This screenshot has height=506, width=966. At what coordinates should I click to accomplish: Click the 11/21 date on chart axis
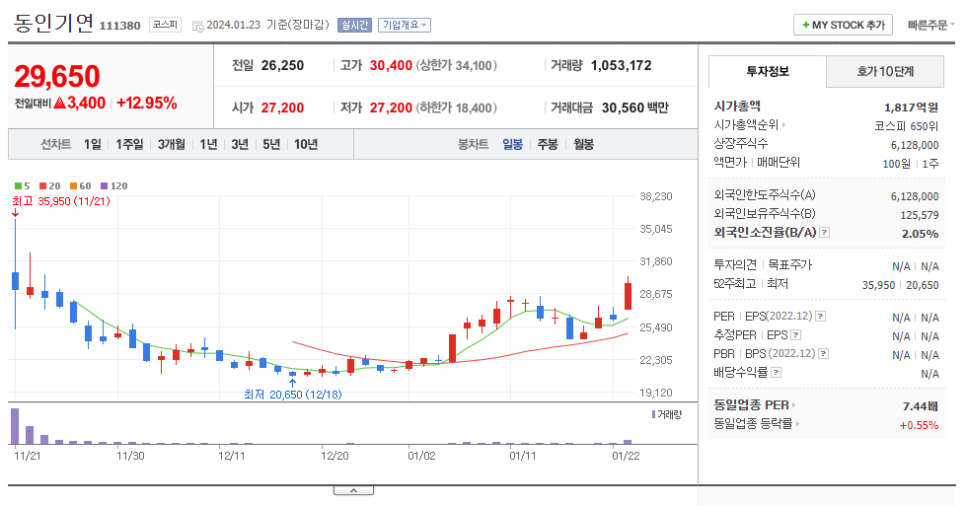[27, 456]
